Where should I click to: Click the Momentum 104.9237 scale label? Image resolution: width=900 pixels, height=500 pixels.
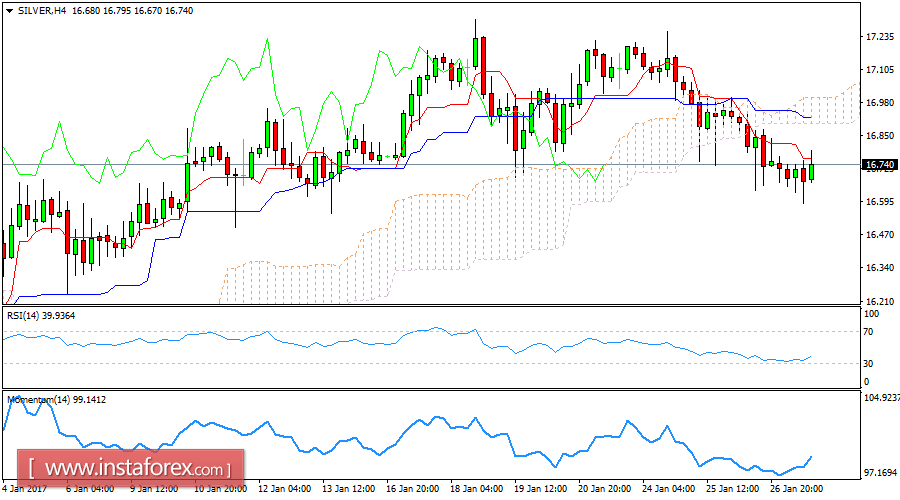pos(882,397)
